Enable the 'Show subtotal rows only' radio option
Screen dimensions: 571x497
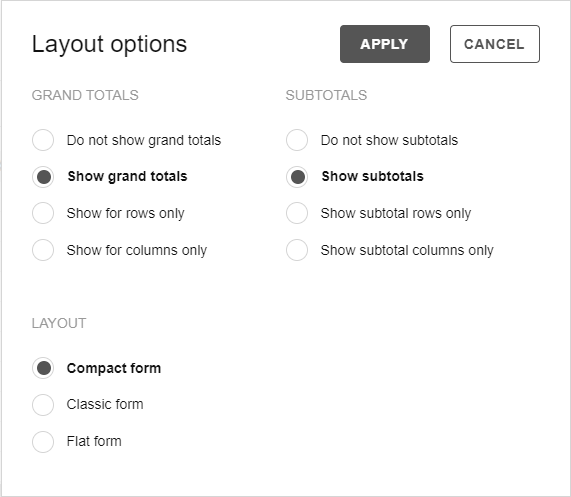(297, 213)
